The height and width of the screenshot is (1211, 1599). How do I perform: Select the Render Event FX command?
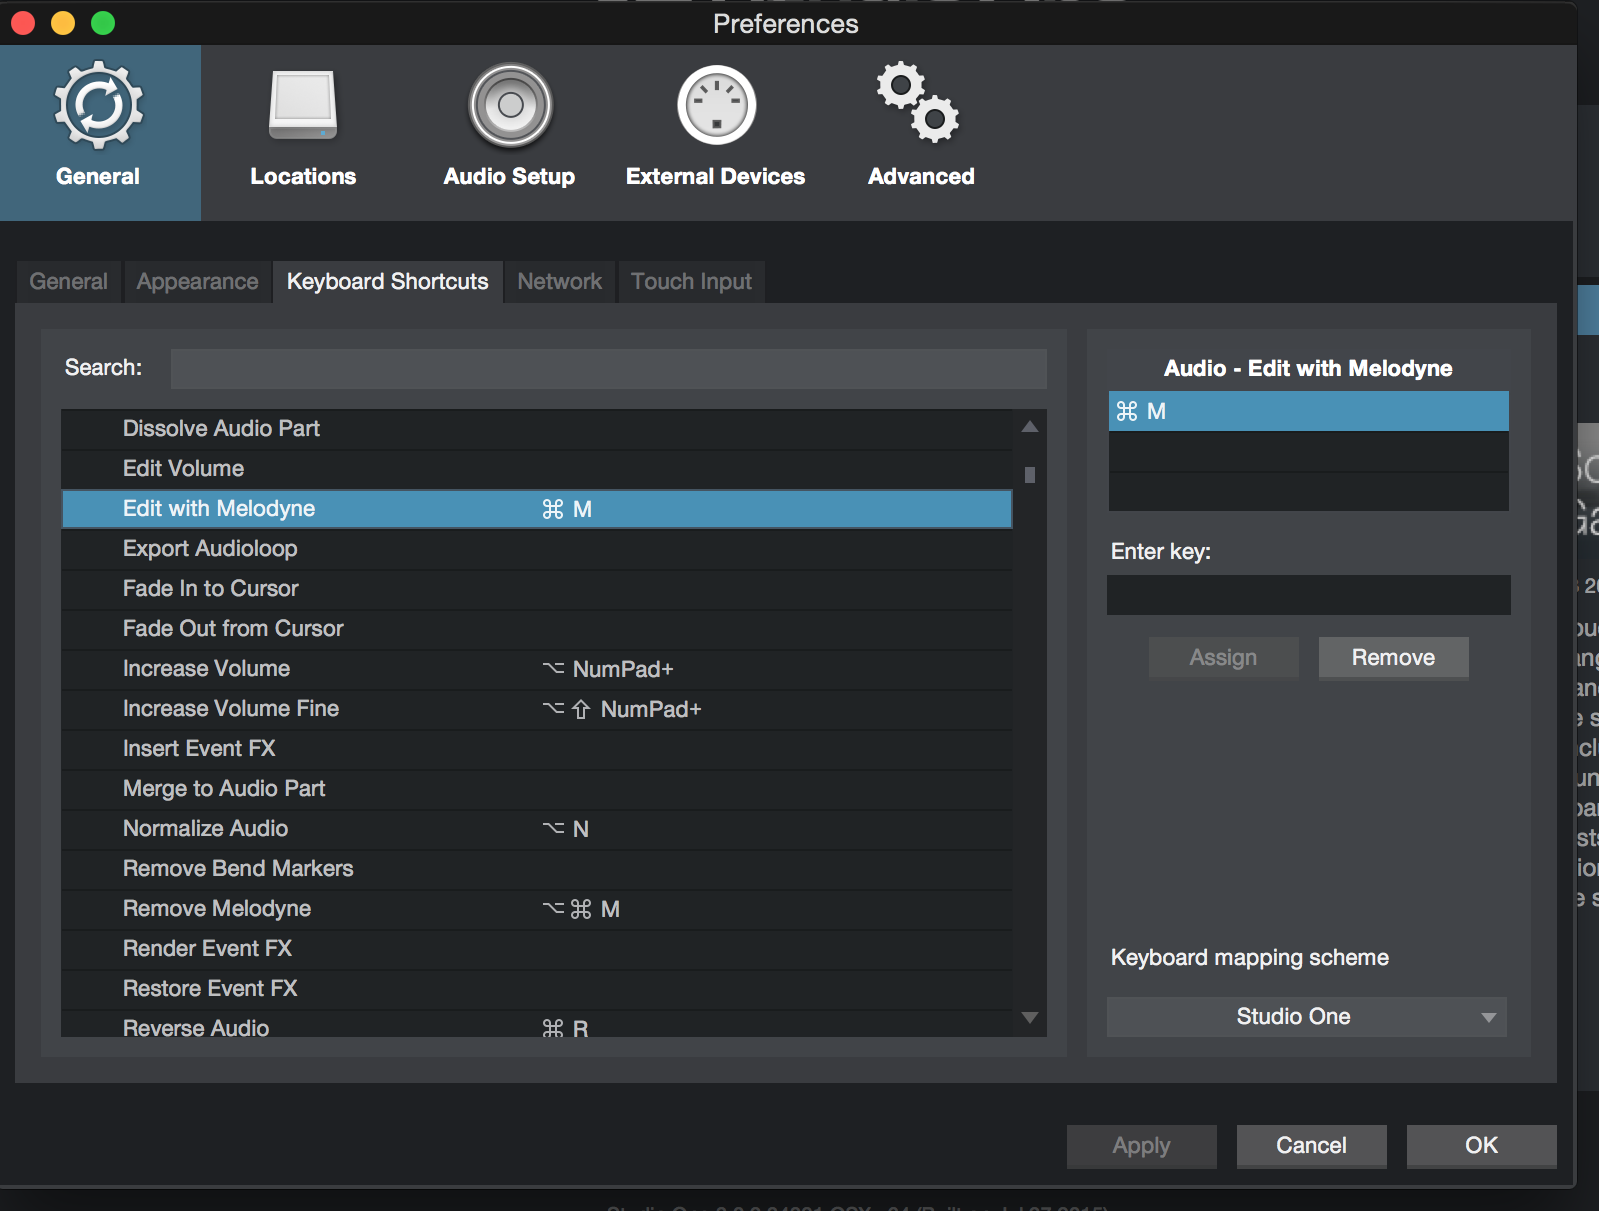pos(537,949)
